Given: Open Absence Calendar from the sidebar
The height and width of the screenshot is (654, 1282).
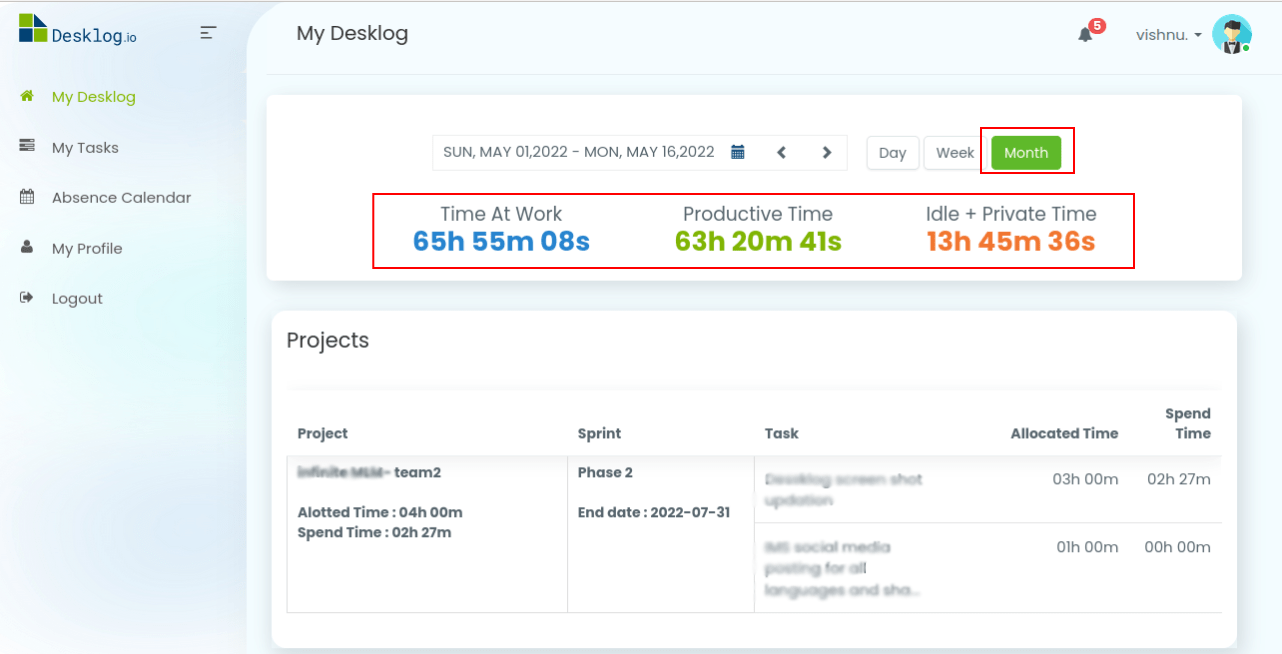Looking at the screenshot, I should (x=121, y=197).
